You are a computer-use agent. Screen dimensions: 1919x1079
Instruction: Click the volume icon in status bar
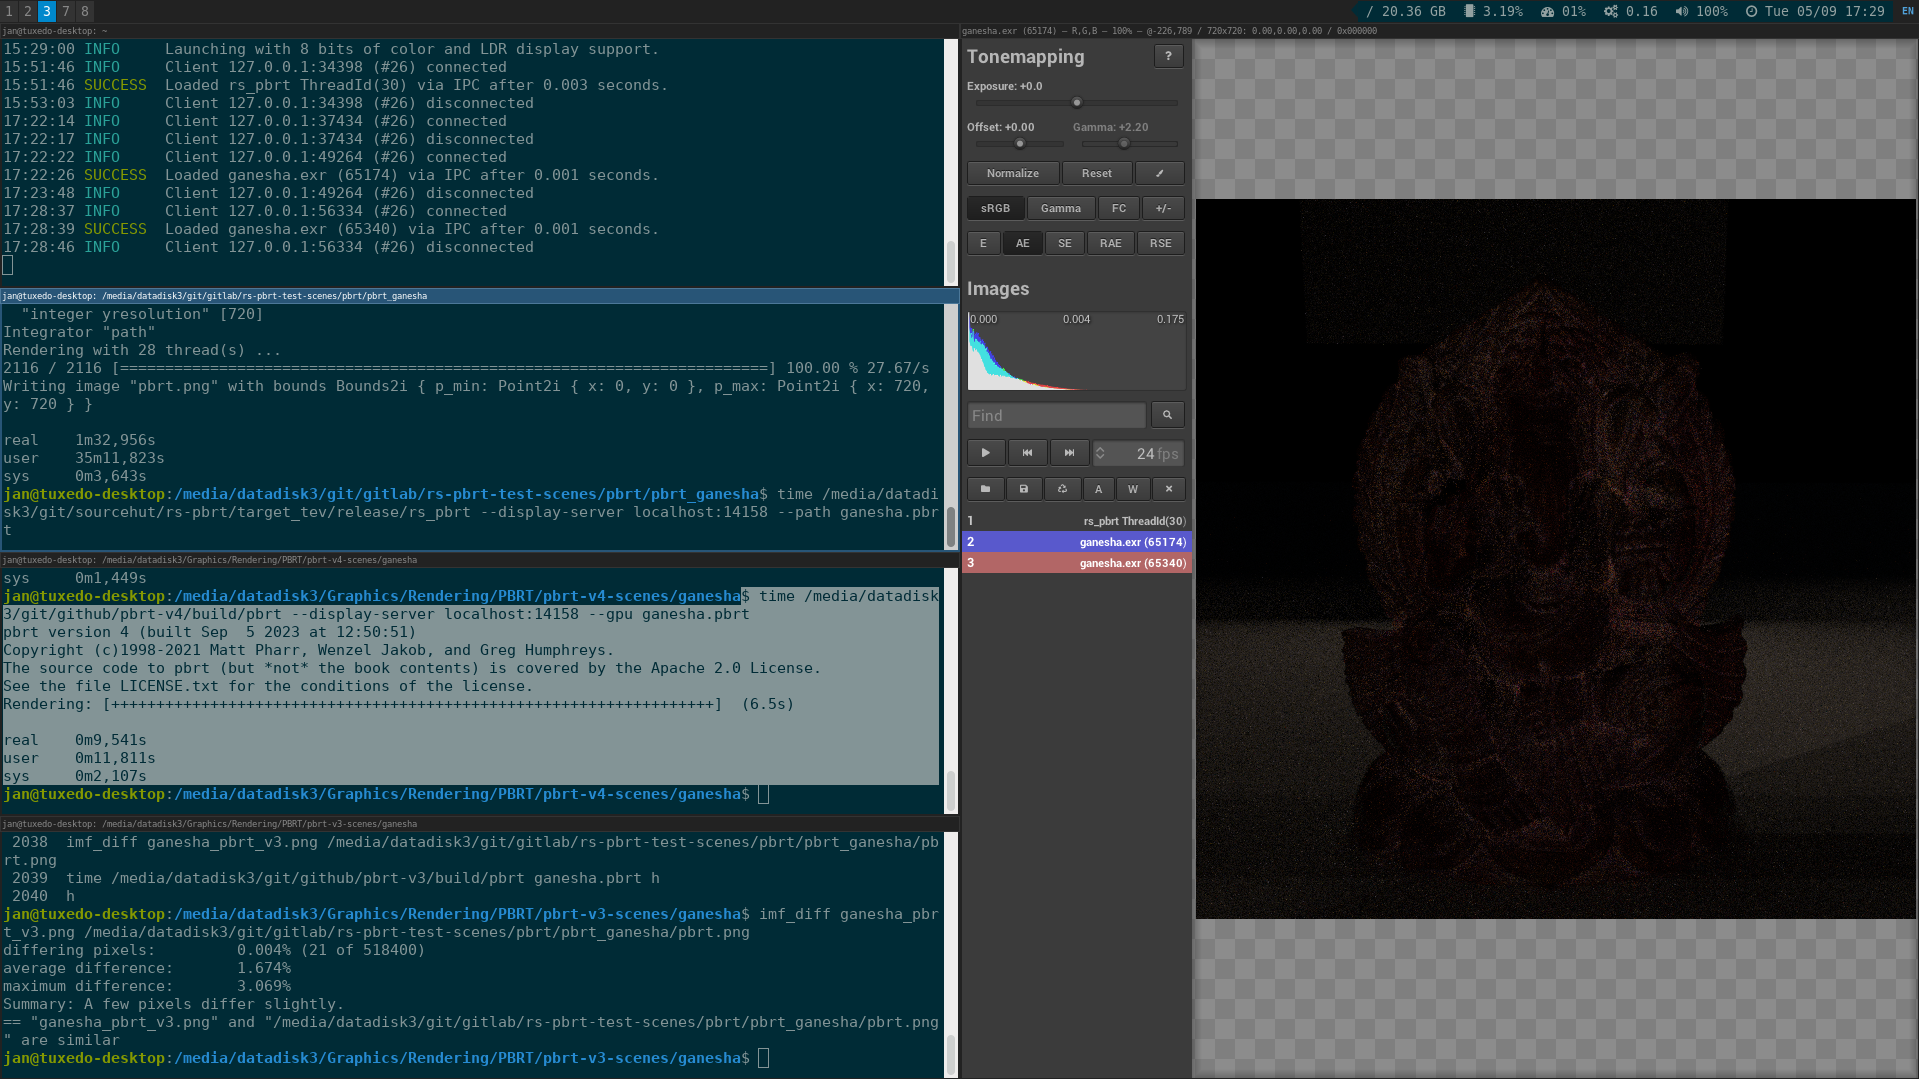1681,11
